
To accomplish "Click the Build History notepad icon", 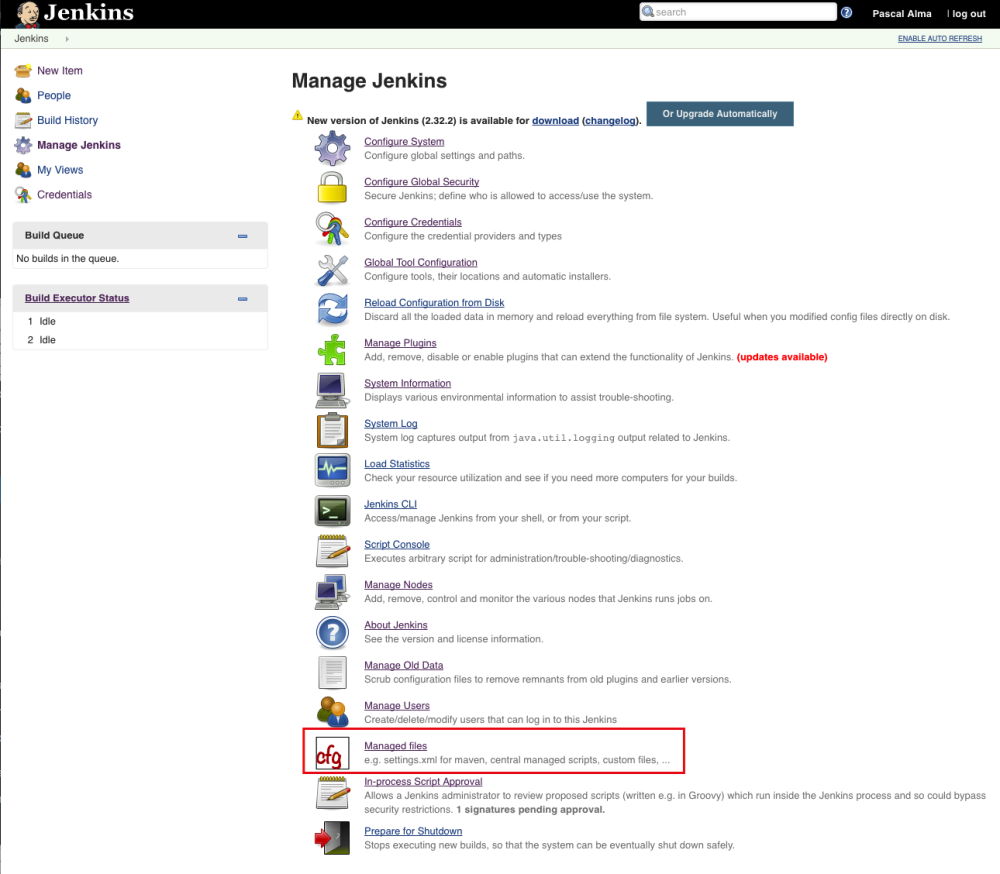I will coord(23,121).
